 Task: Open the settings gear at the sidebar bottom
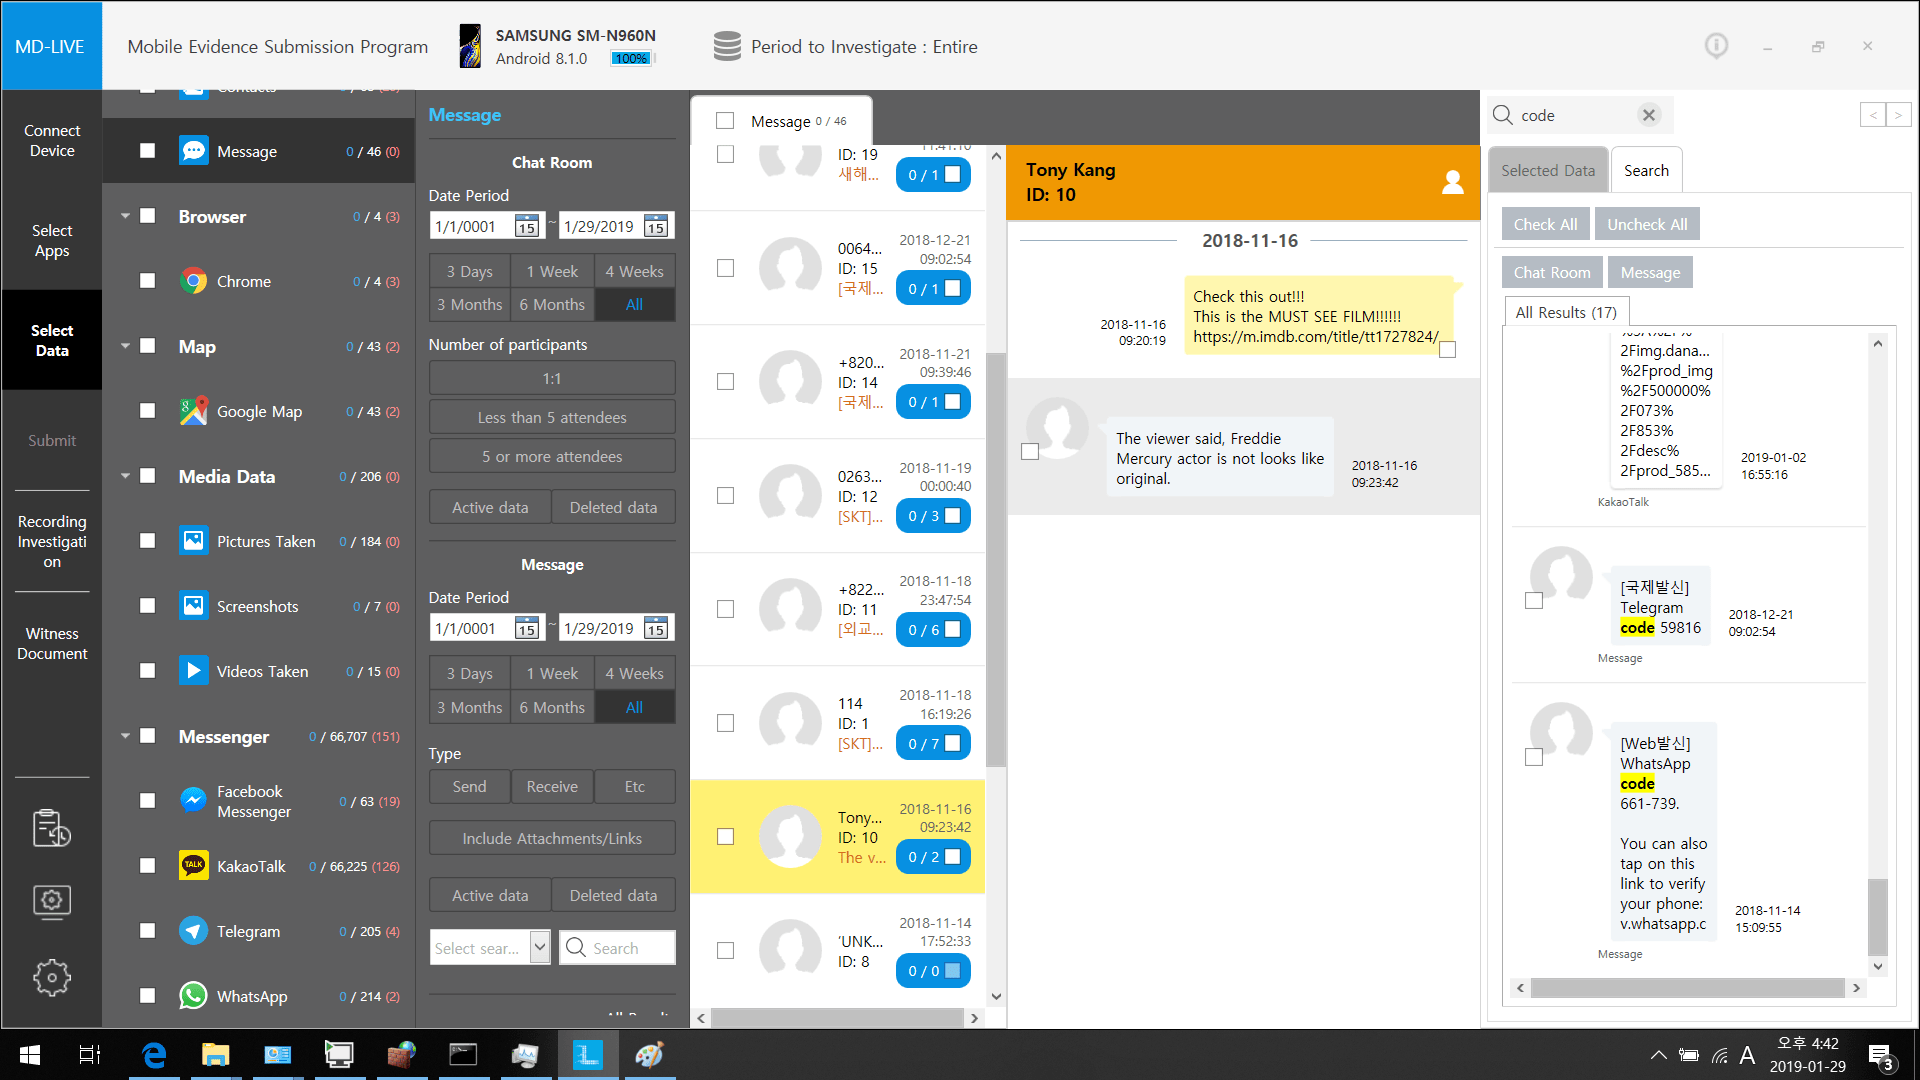[x=51, y=977]
